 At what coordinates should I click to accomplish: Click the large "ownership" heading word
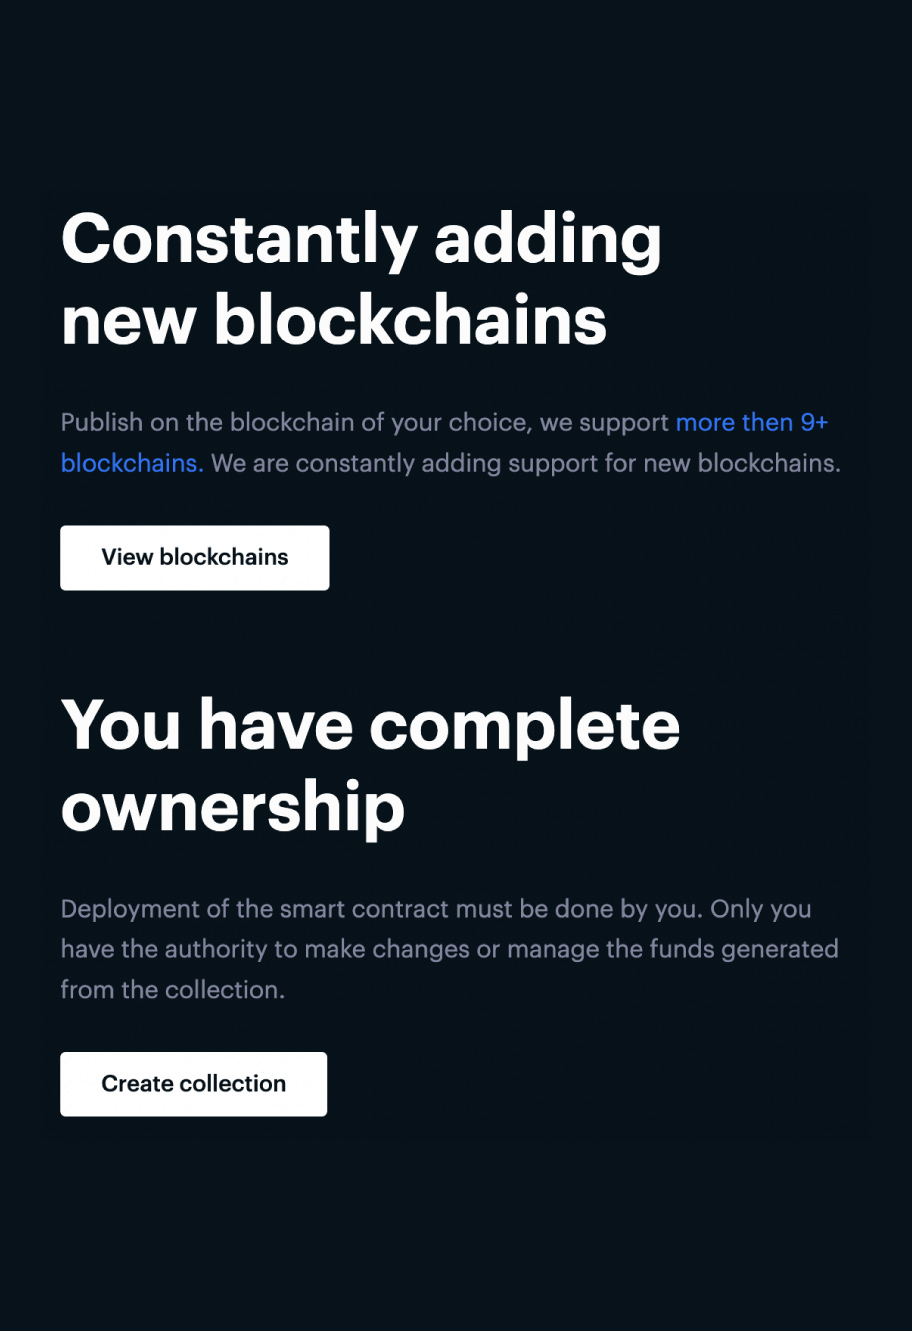[x=233, y=806]
